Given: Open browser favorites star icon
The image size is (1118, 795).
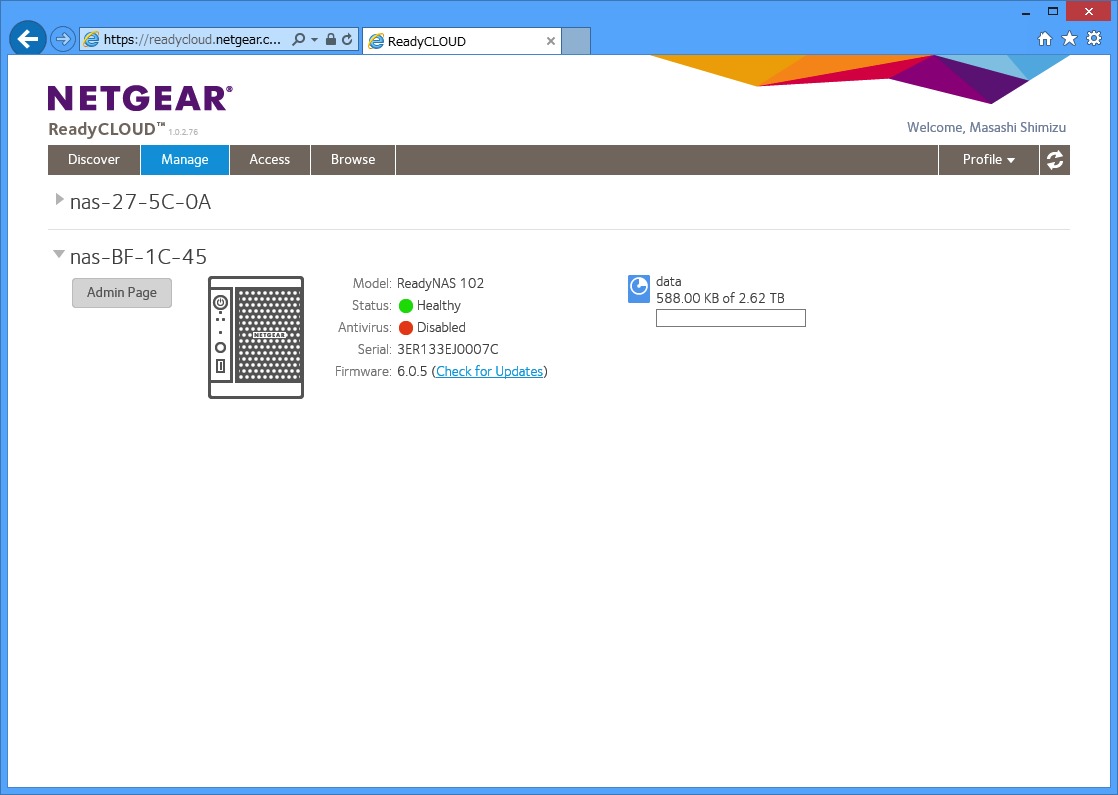Looking at the screenshot, I should pyautogui.click(x=1069, y=40).
